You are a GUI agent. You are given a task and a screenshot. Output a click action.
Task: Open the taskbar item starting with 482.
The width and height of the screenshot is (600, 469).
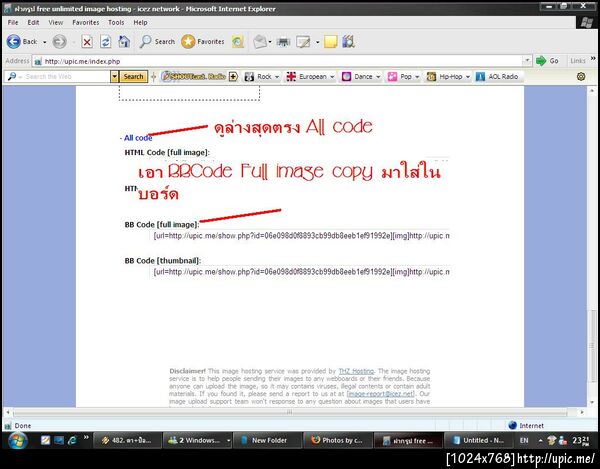coord(127,440)
